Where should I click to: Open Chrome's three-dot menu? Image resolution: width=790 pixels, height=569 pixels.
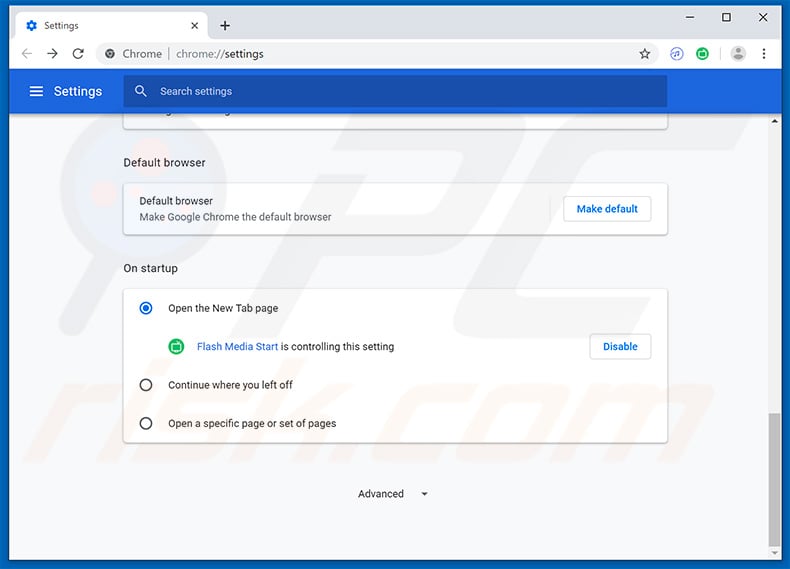tap(764, 53)
